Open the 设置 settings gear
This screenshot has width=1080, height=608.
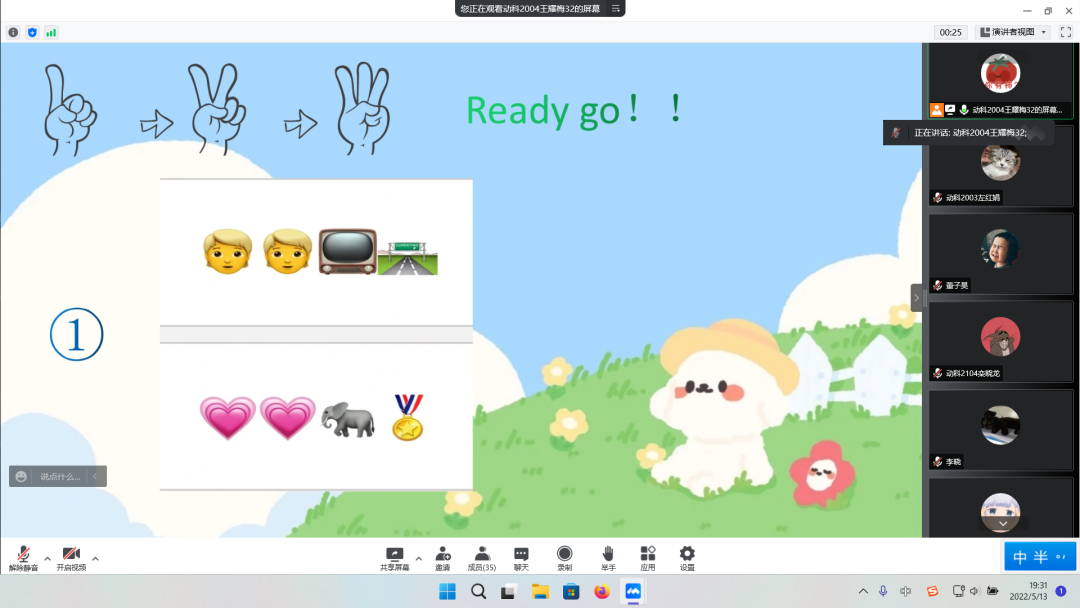coord(687,558)
